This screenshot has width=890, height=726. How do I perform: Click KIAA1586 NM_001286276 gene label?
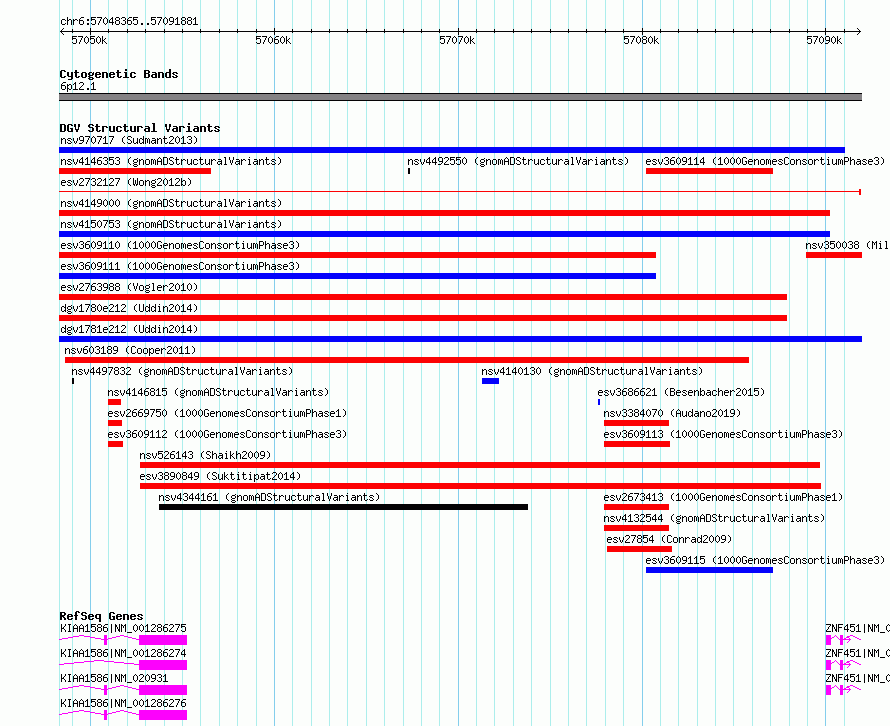(x=123, y=703)
